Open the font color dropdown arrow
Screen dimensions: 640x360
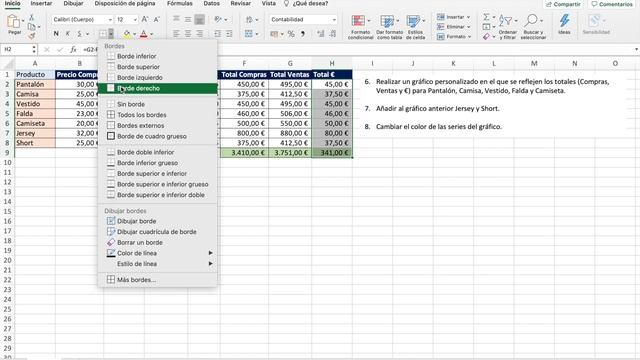pos(151,34)
